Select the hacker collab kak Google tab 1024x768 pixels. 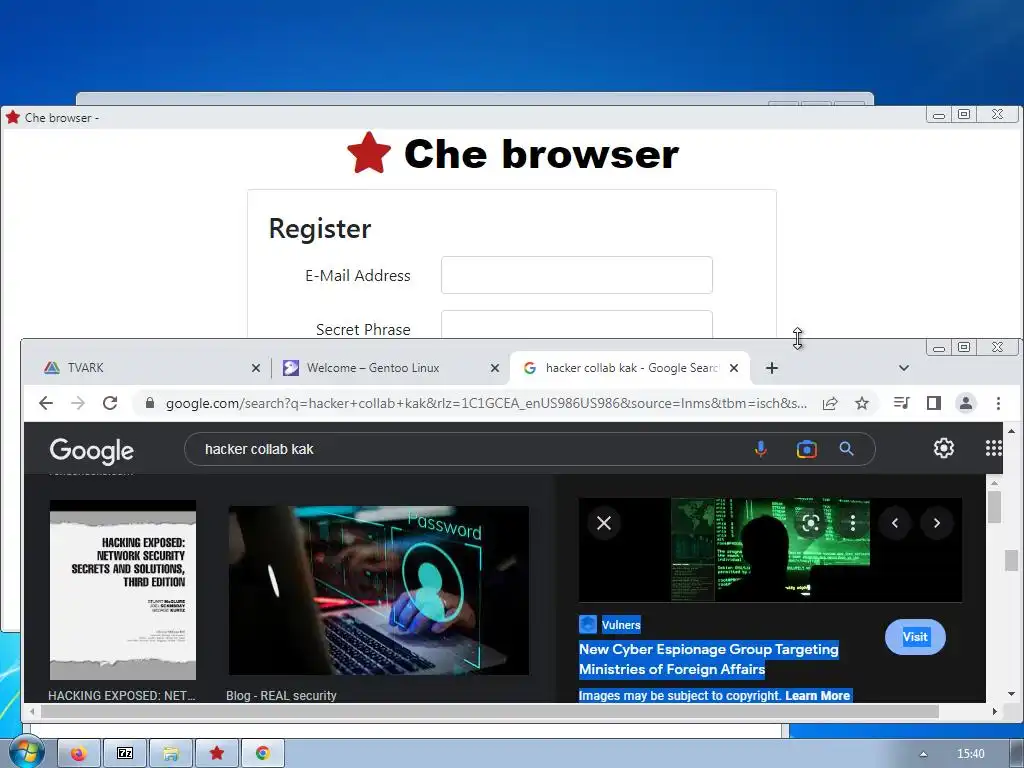coord(627,368)
